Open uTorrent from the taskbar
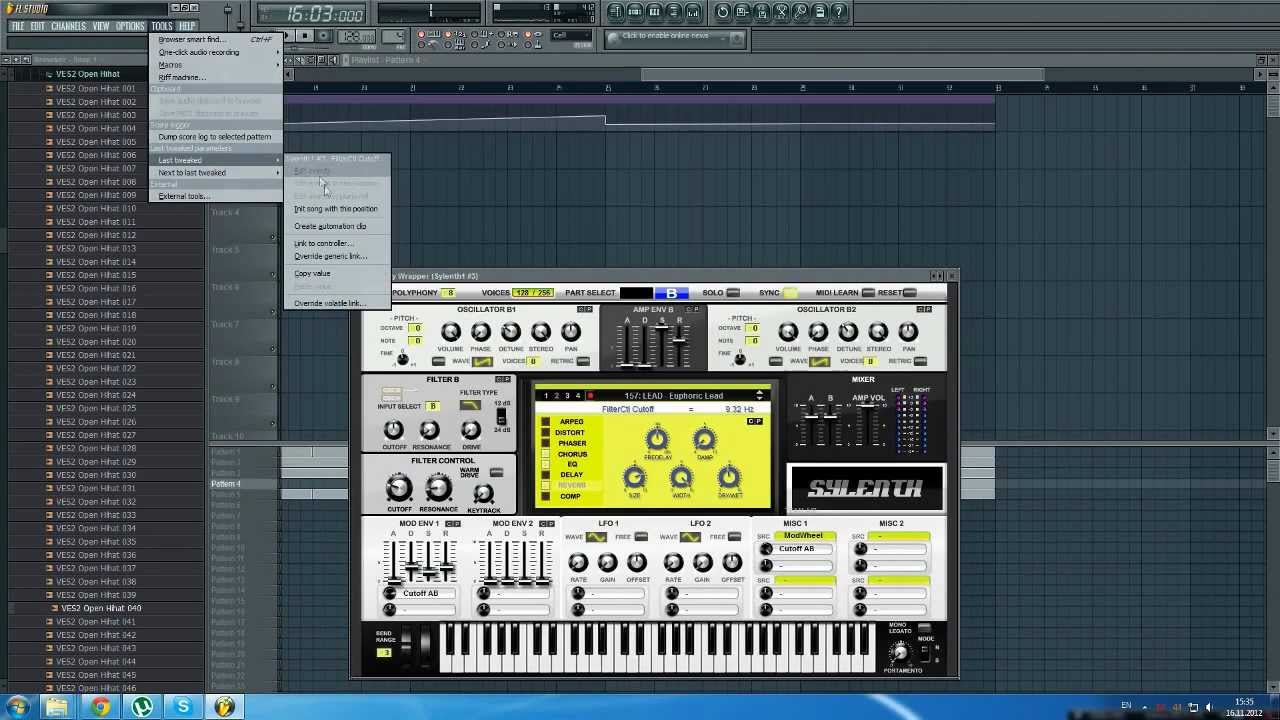 click(142, 707)
